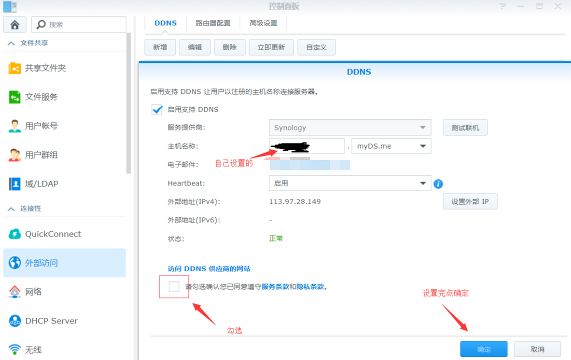The width and height of the screenshot is (571, 360).
Task: Open the 用户群组 user group icon
Action: 15,155
